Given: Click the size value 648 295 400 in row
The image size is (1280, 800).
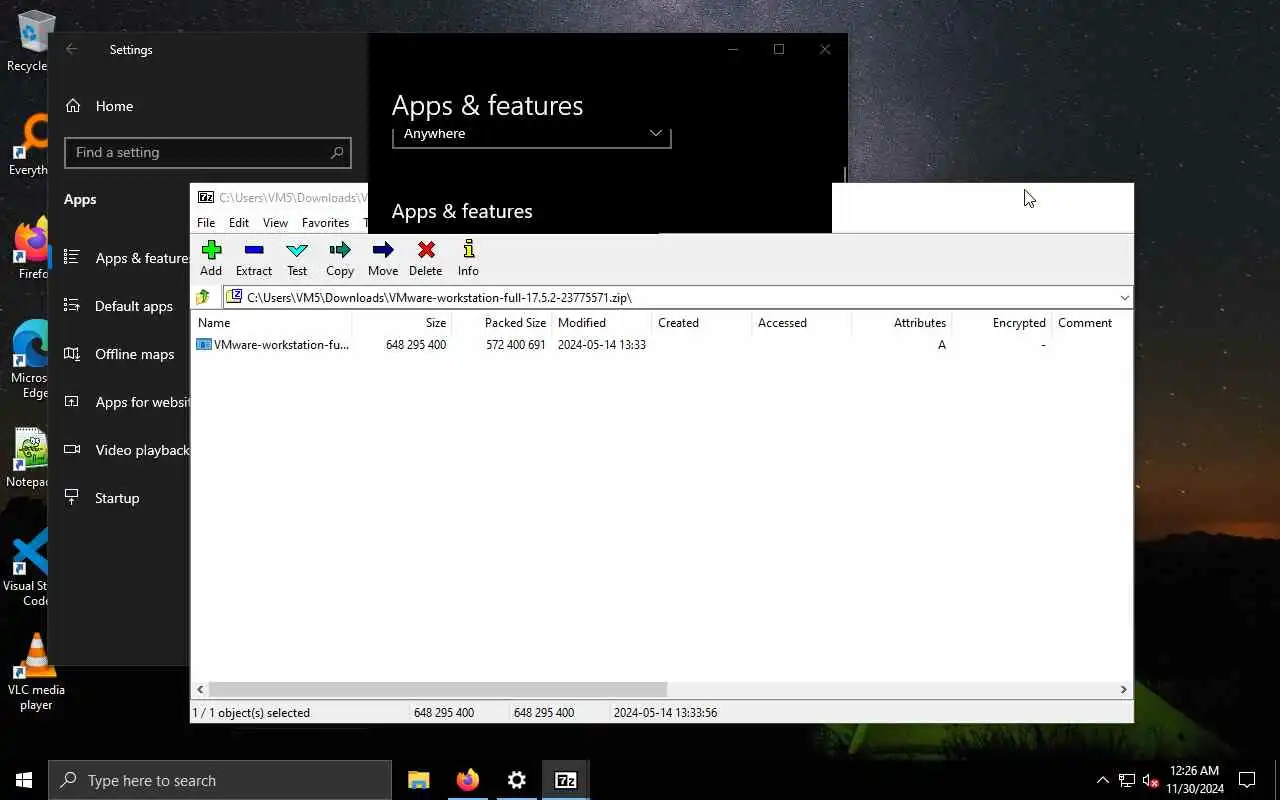Looking at the screenshot, I should (416, 345).
